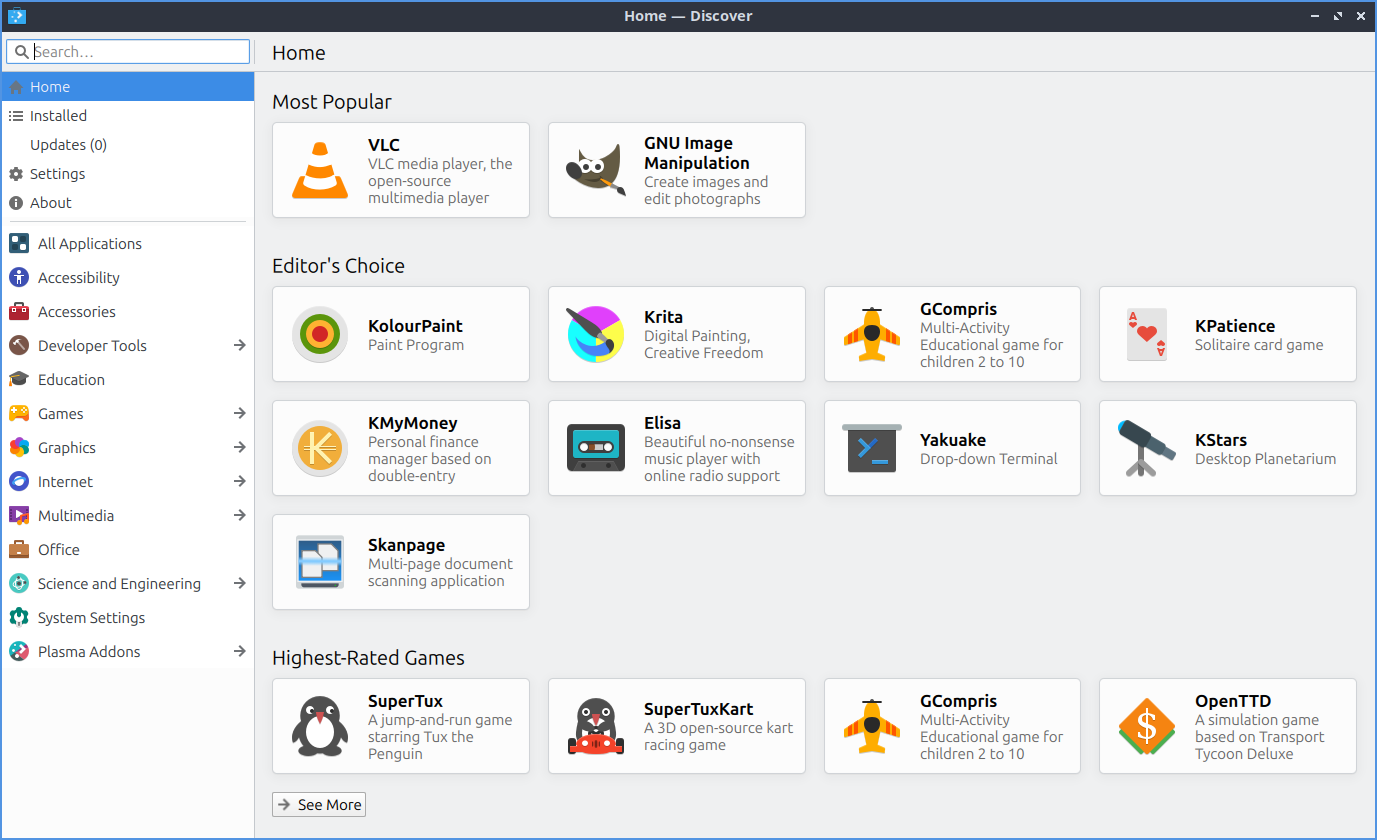Click the SuperTux penguin icon
1377x840 pixels.
[x=320, y=727]
